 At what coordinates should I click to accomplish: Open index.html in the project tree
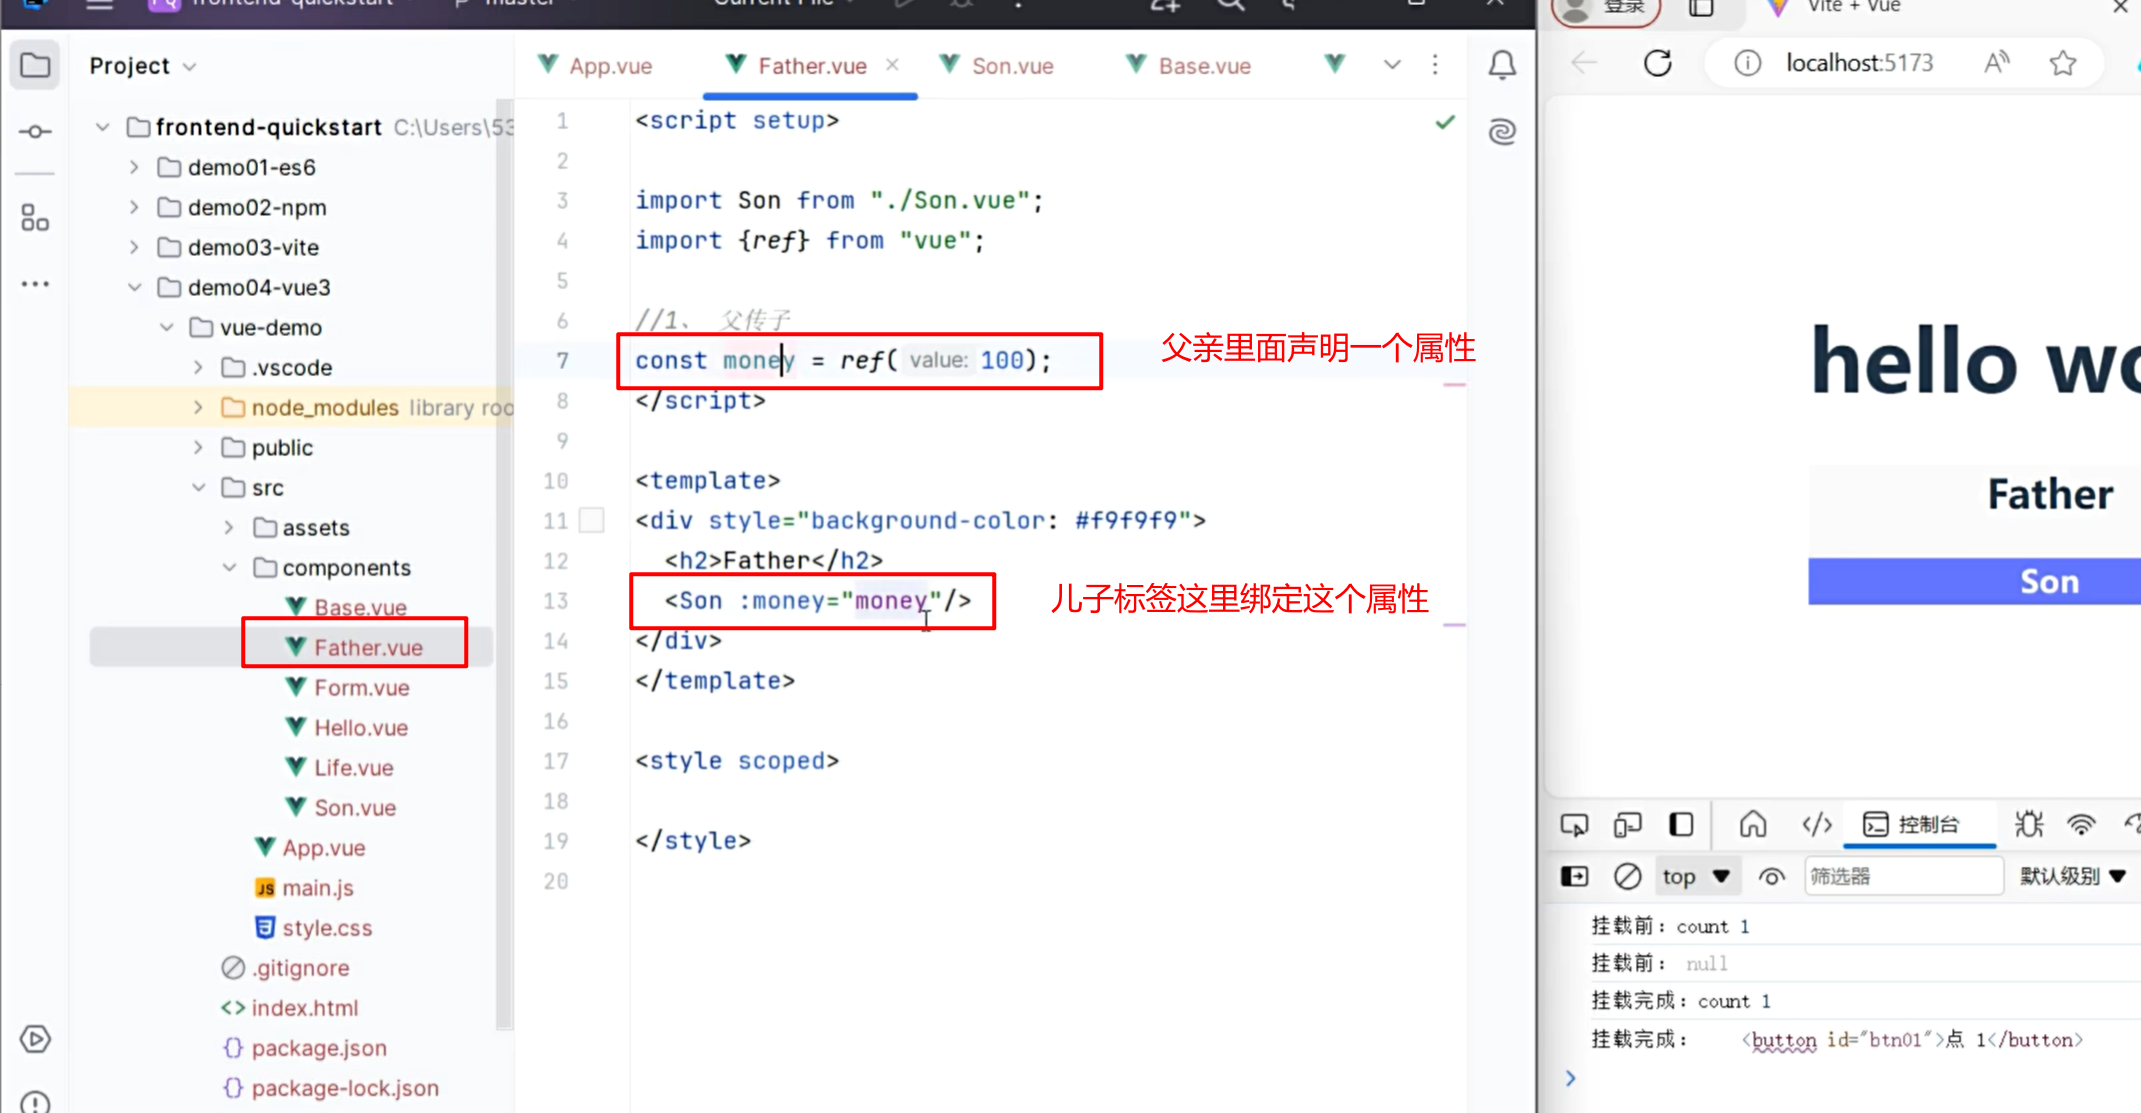click(x=304, y=1007)
